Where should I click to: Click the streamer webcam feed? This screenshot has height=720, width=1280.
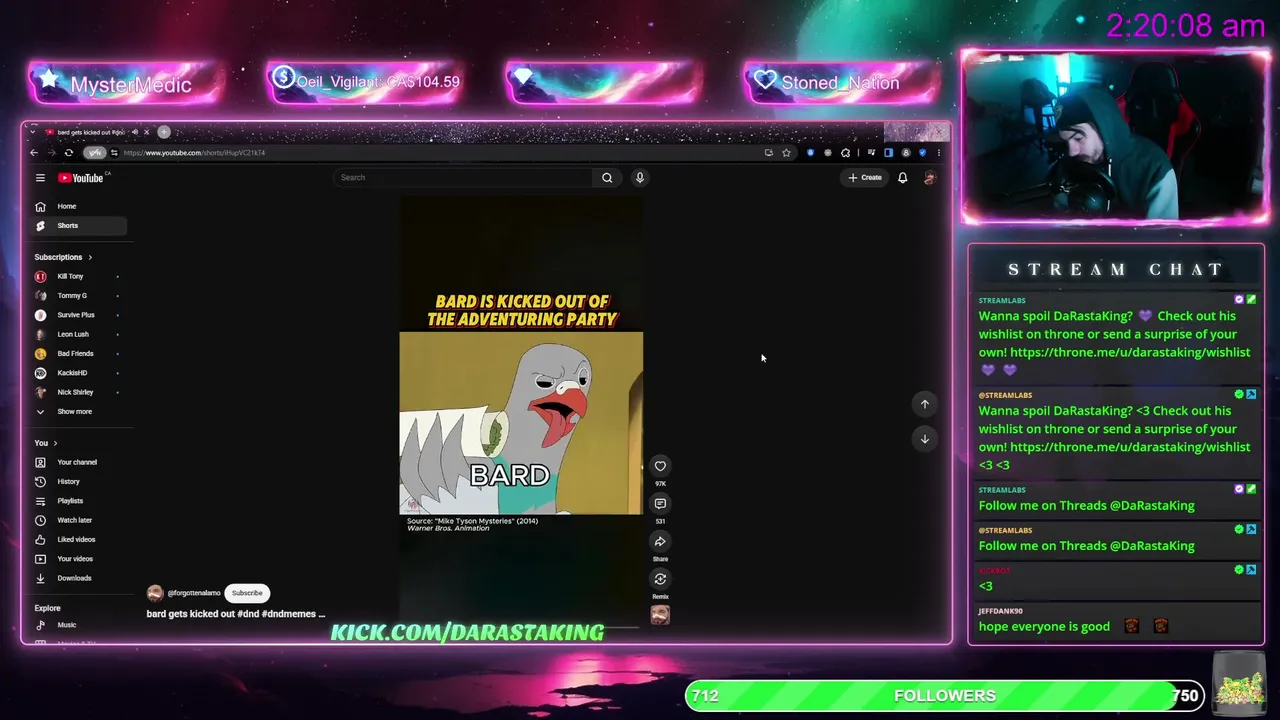[1115, 136]
